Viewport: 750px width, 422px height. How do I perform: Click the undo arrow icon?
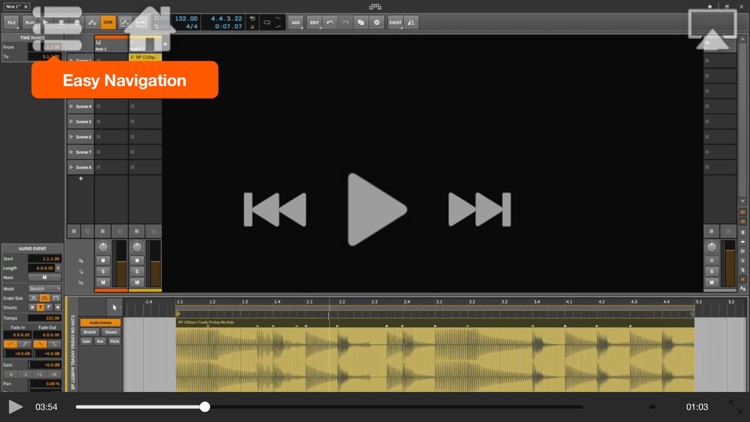point(330,22)
